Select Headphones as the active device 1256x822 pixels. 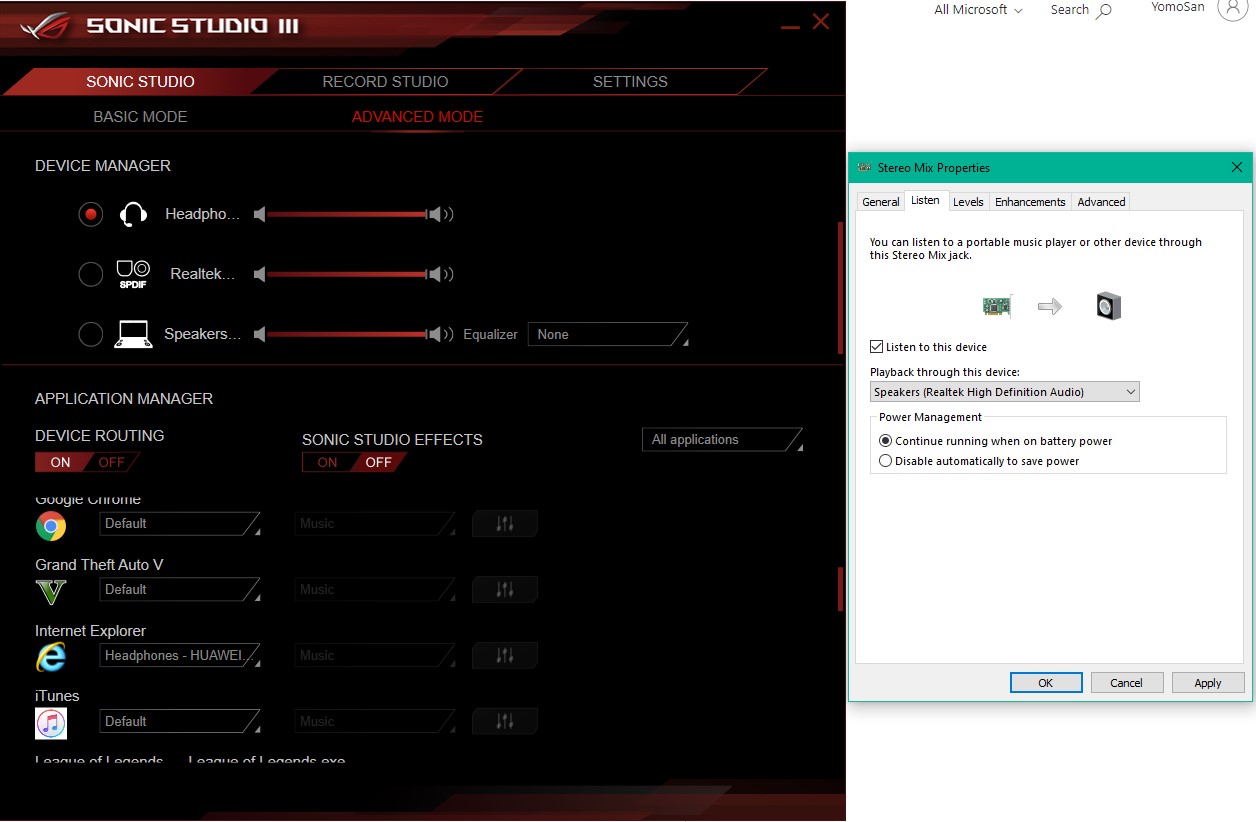pos(91,214)
